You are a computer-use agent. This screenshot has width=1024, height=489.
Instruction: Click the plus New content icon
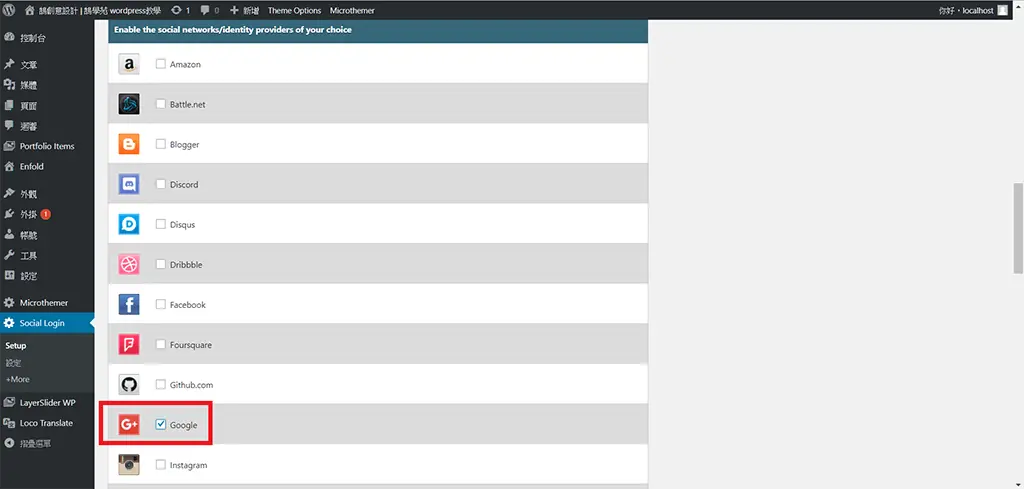[234, 10]
